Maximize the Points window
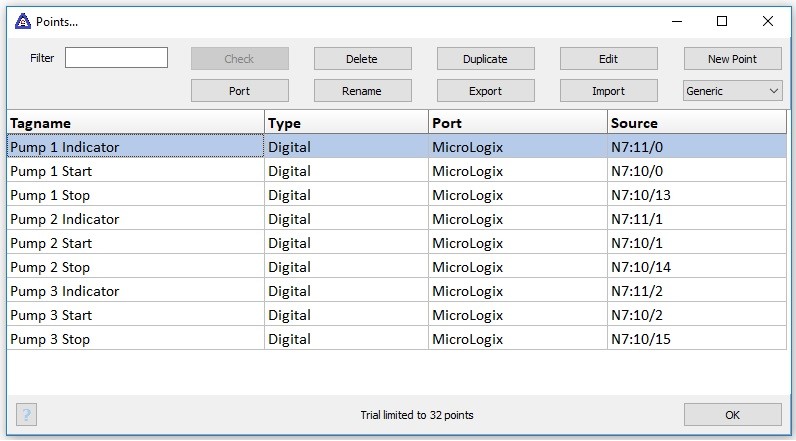This screenshot has width=796, height=441. pos(722,21)
